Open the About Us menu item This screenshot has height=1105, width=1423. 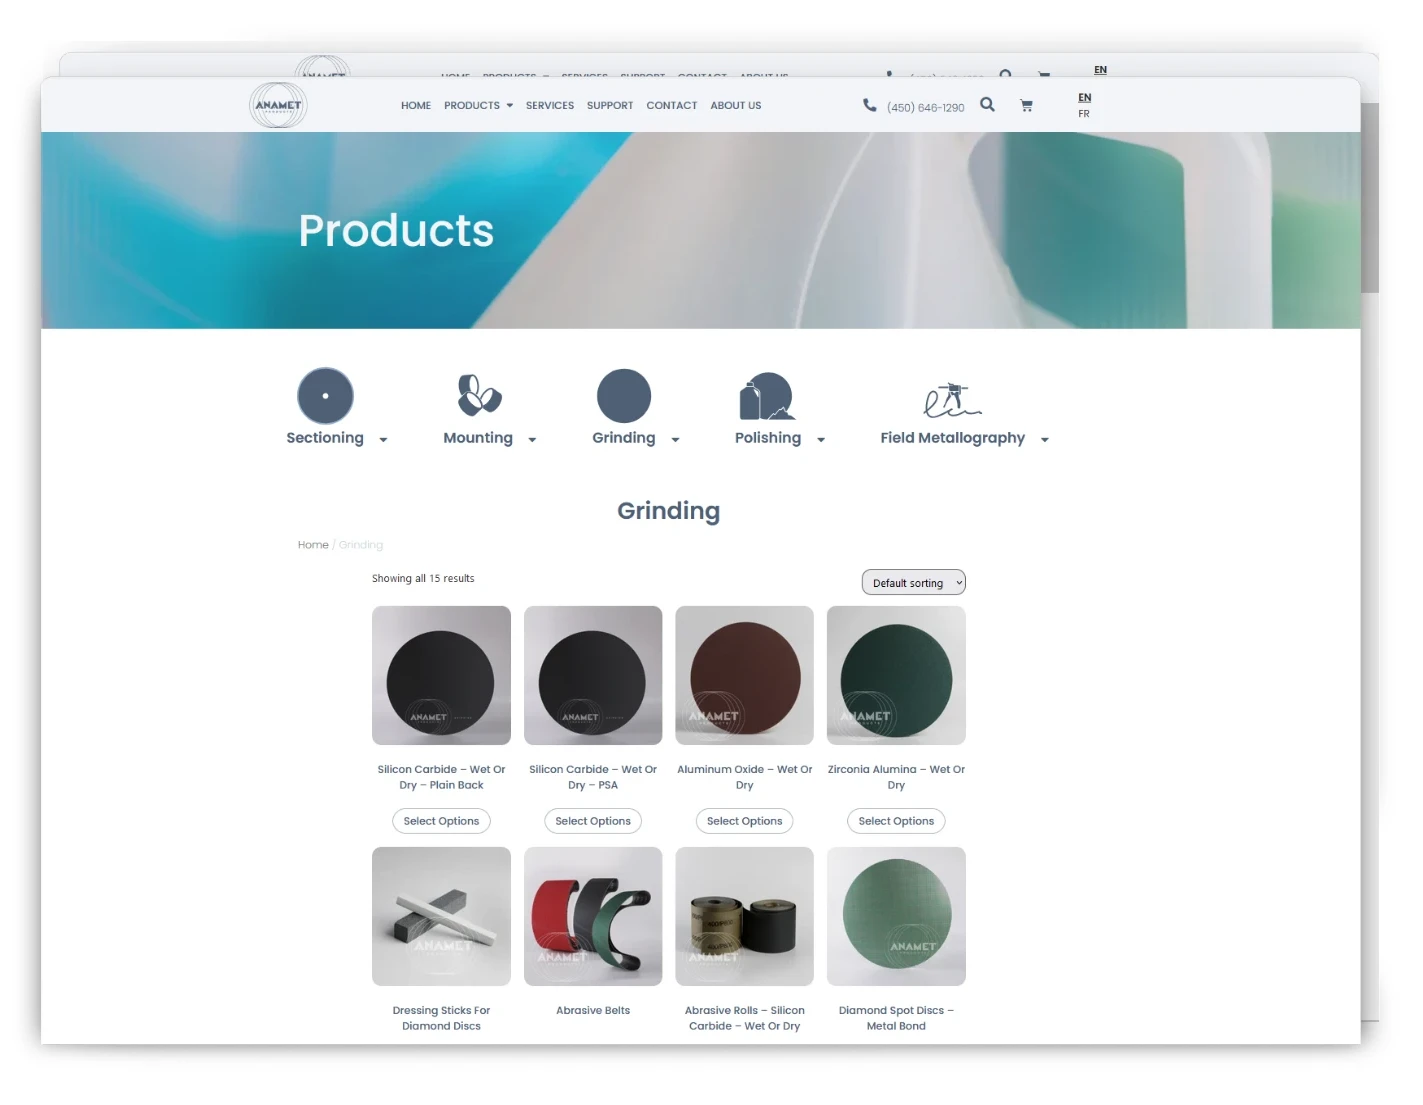[x=735, y=105]
